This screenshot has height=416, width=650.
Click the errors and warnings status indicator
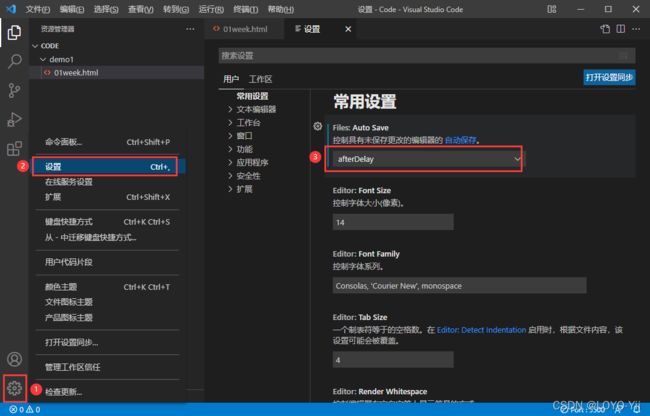(24, 409)
